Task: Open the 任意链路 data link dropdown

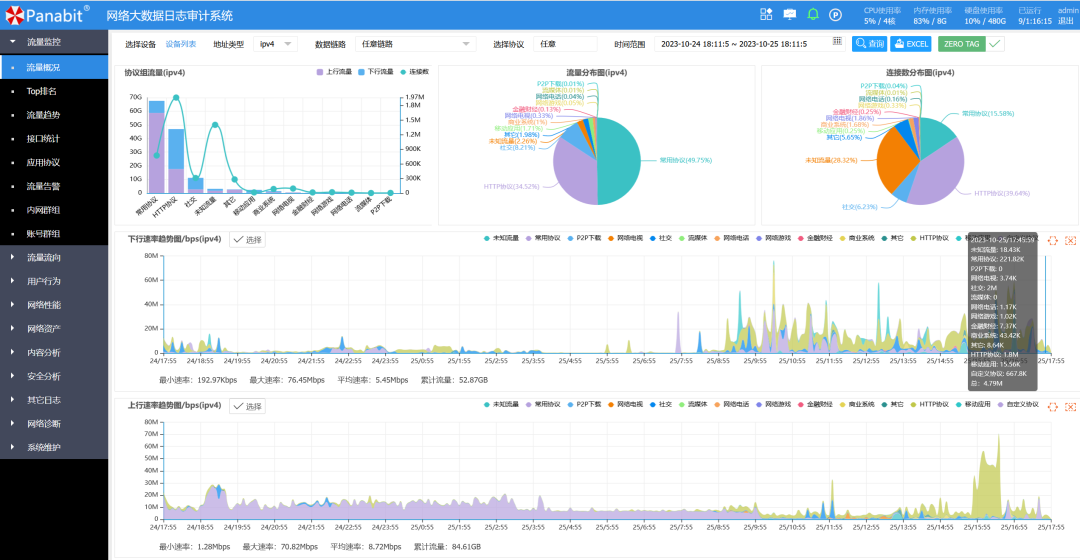Action: [x=415, y=44]
